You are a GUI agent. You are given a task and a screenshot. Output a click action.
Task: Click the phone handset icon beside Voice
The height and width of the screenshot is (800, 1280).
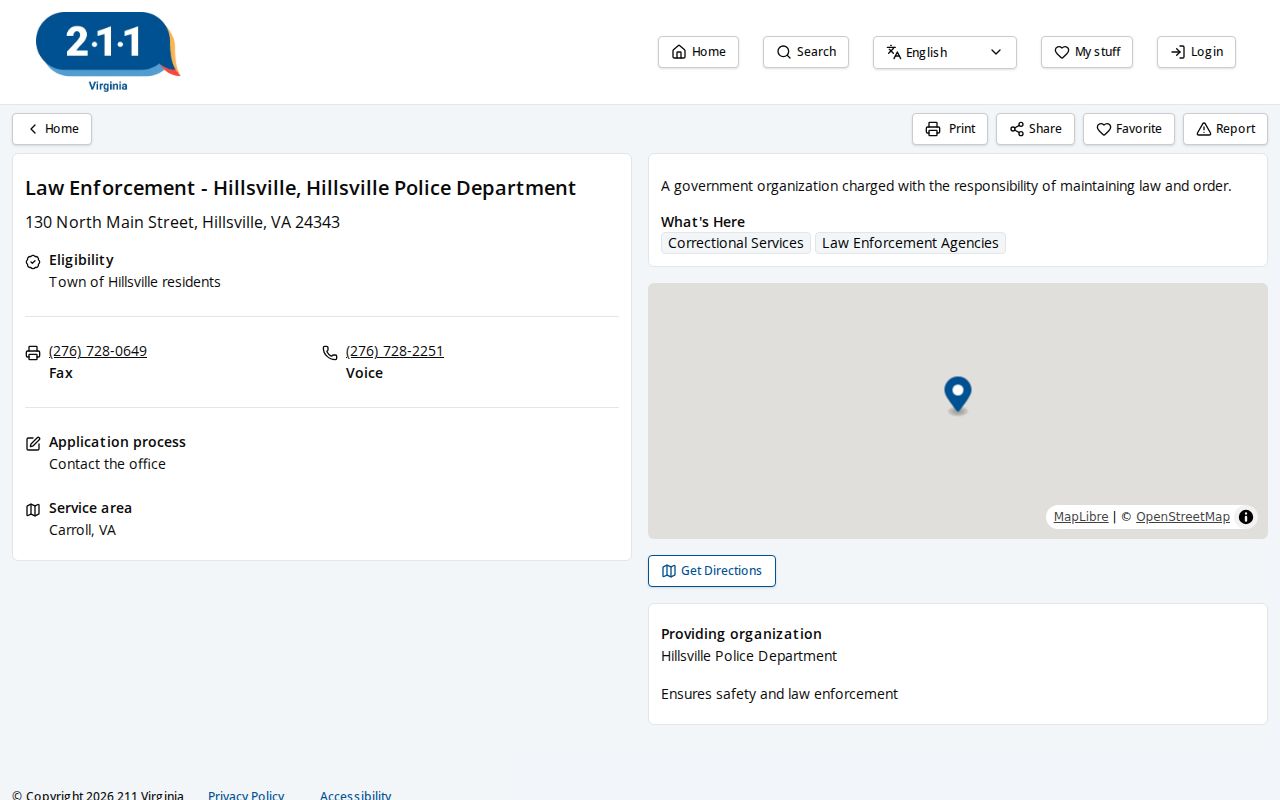330,353
